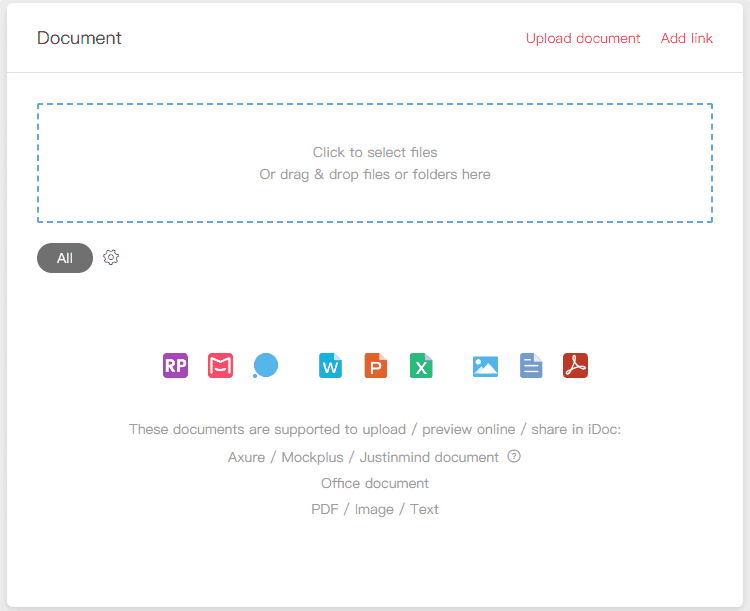Click the image file icon

tap(485, 366)
